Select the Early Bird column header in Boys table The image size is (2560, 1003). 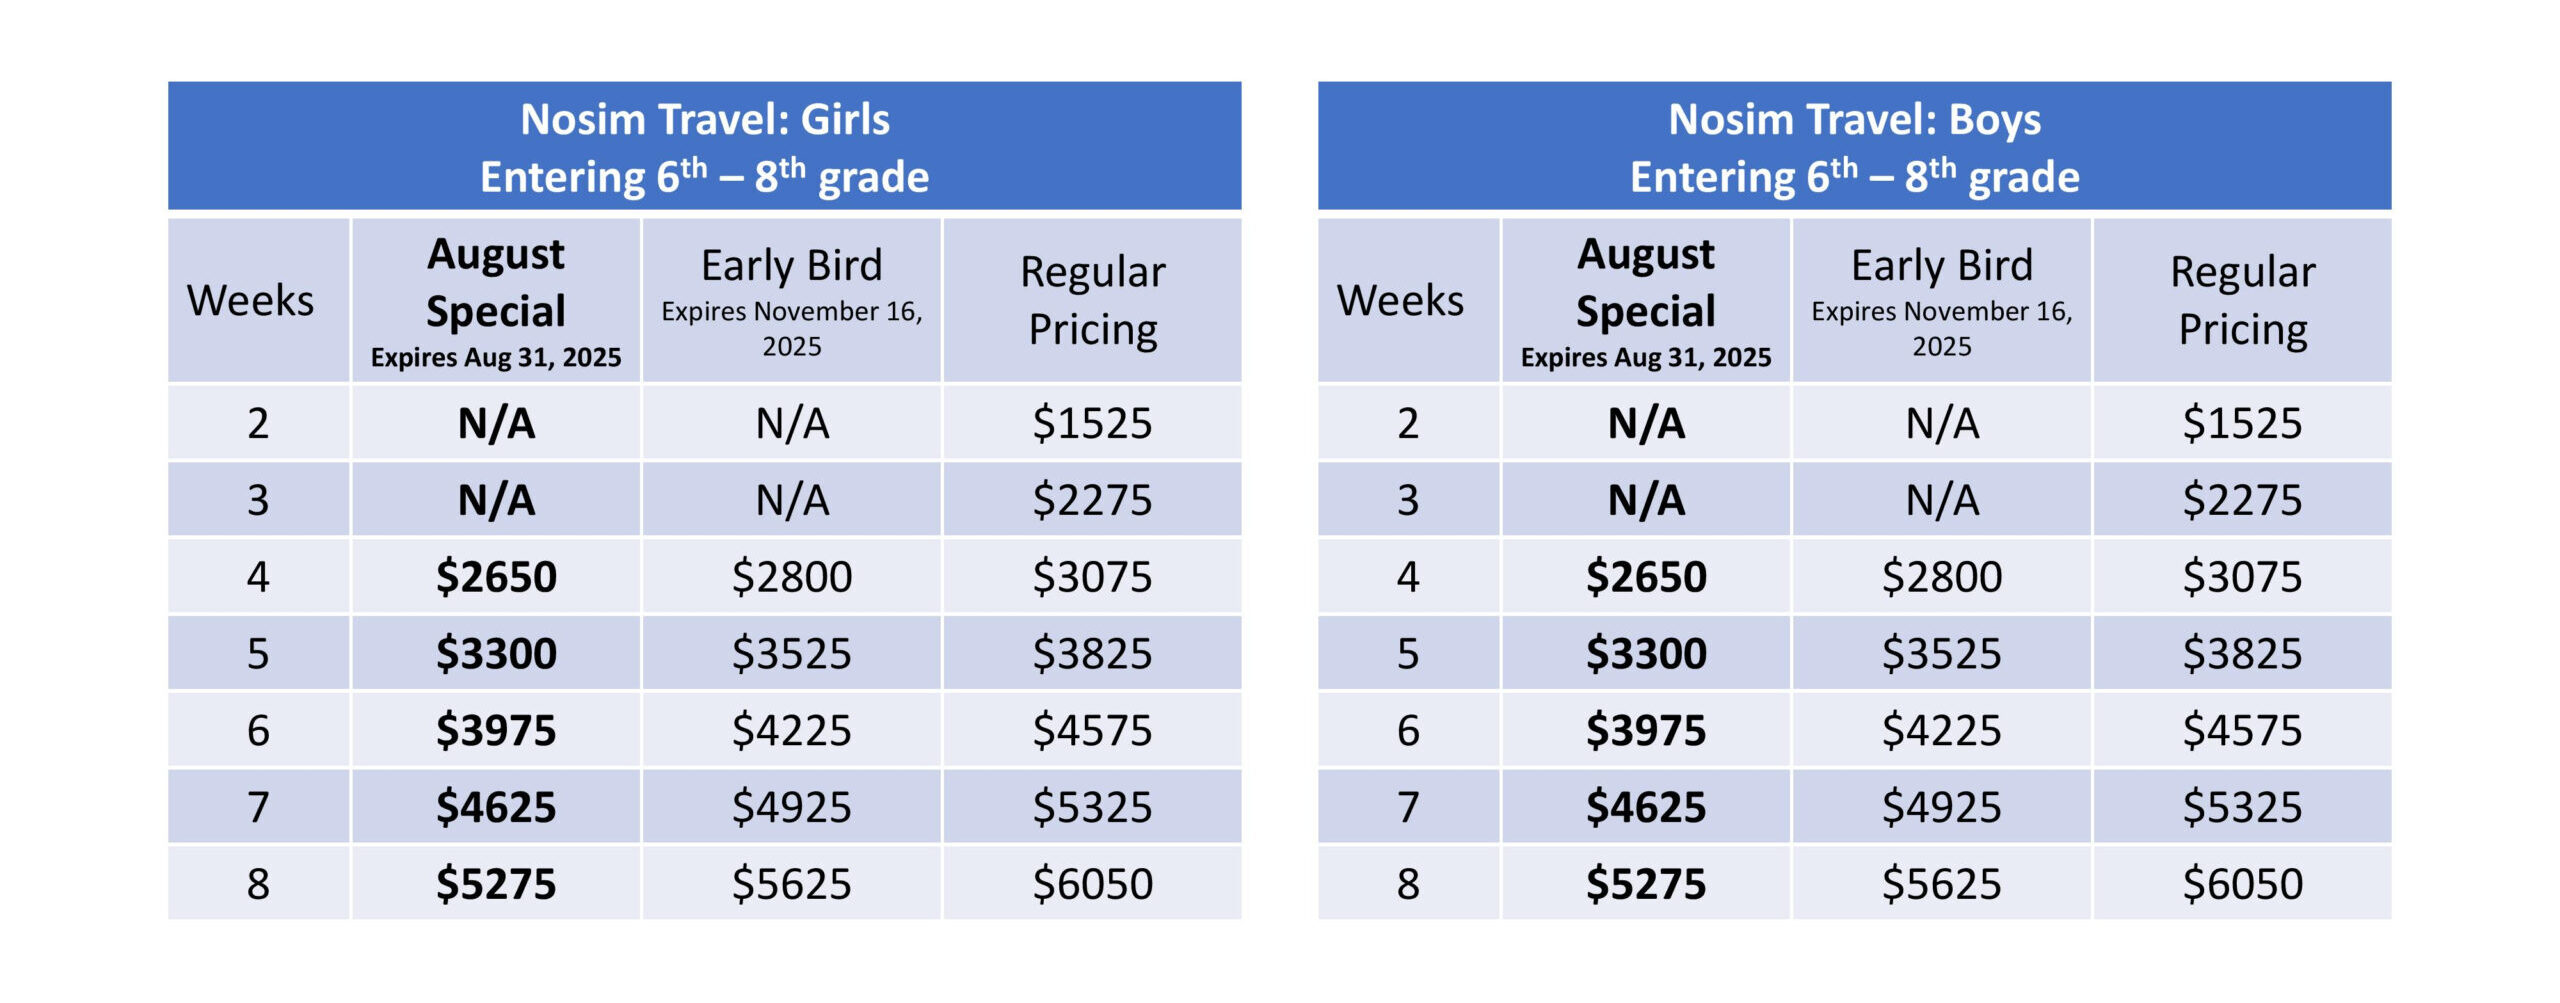1941,300
